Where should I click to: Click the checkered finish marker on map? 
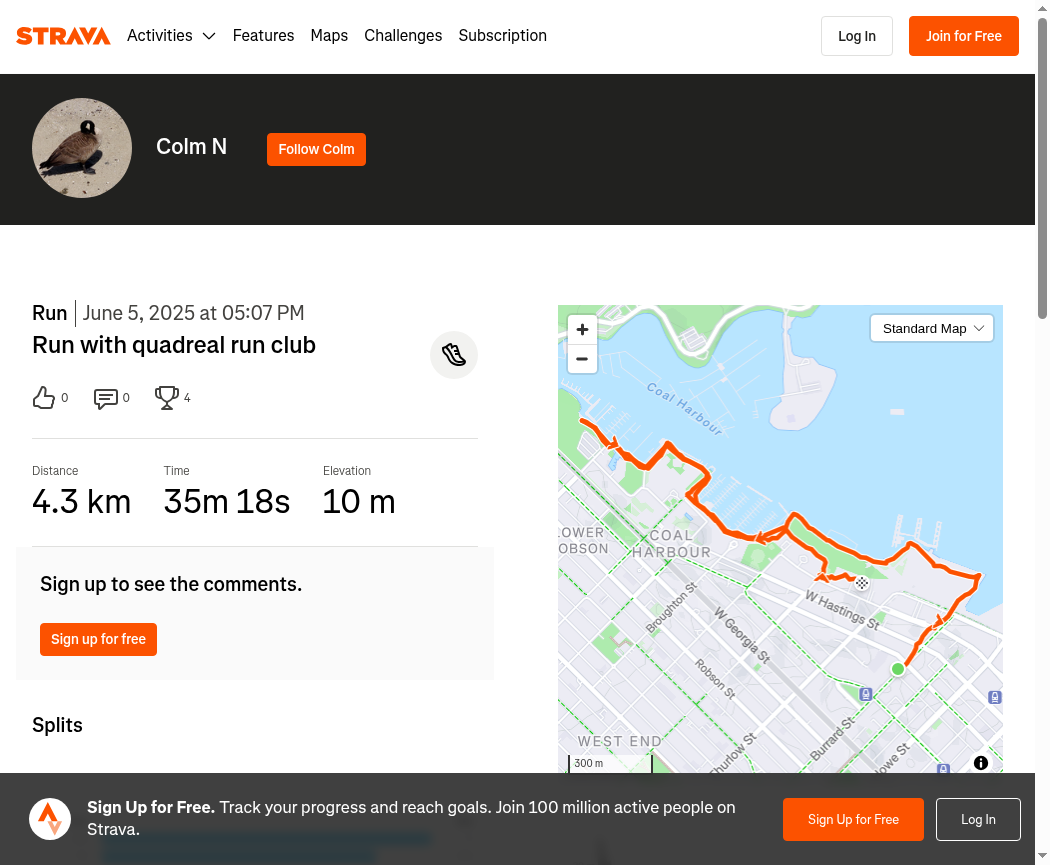click(862, 582)
